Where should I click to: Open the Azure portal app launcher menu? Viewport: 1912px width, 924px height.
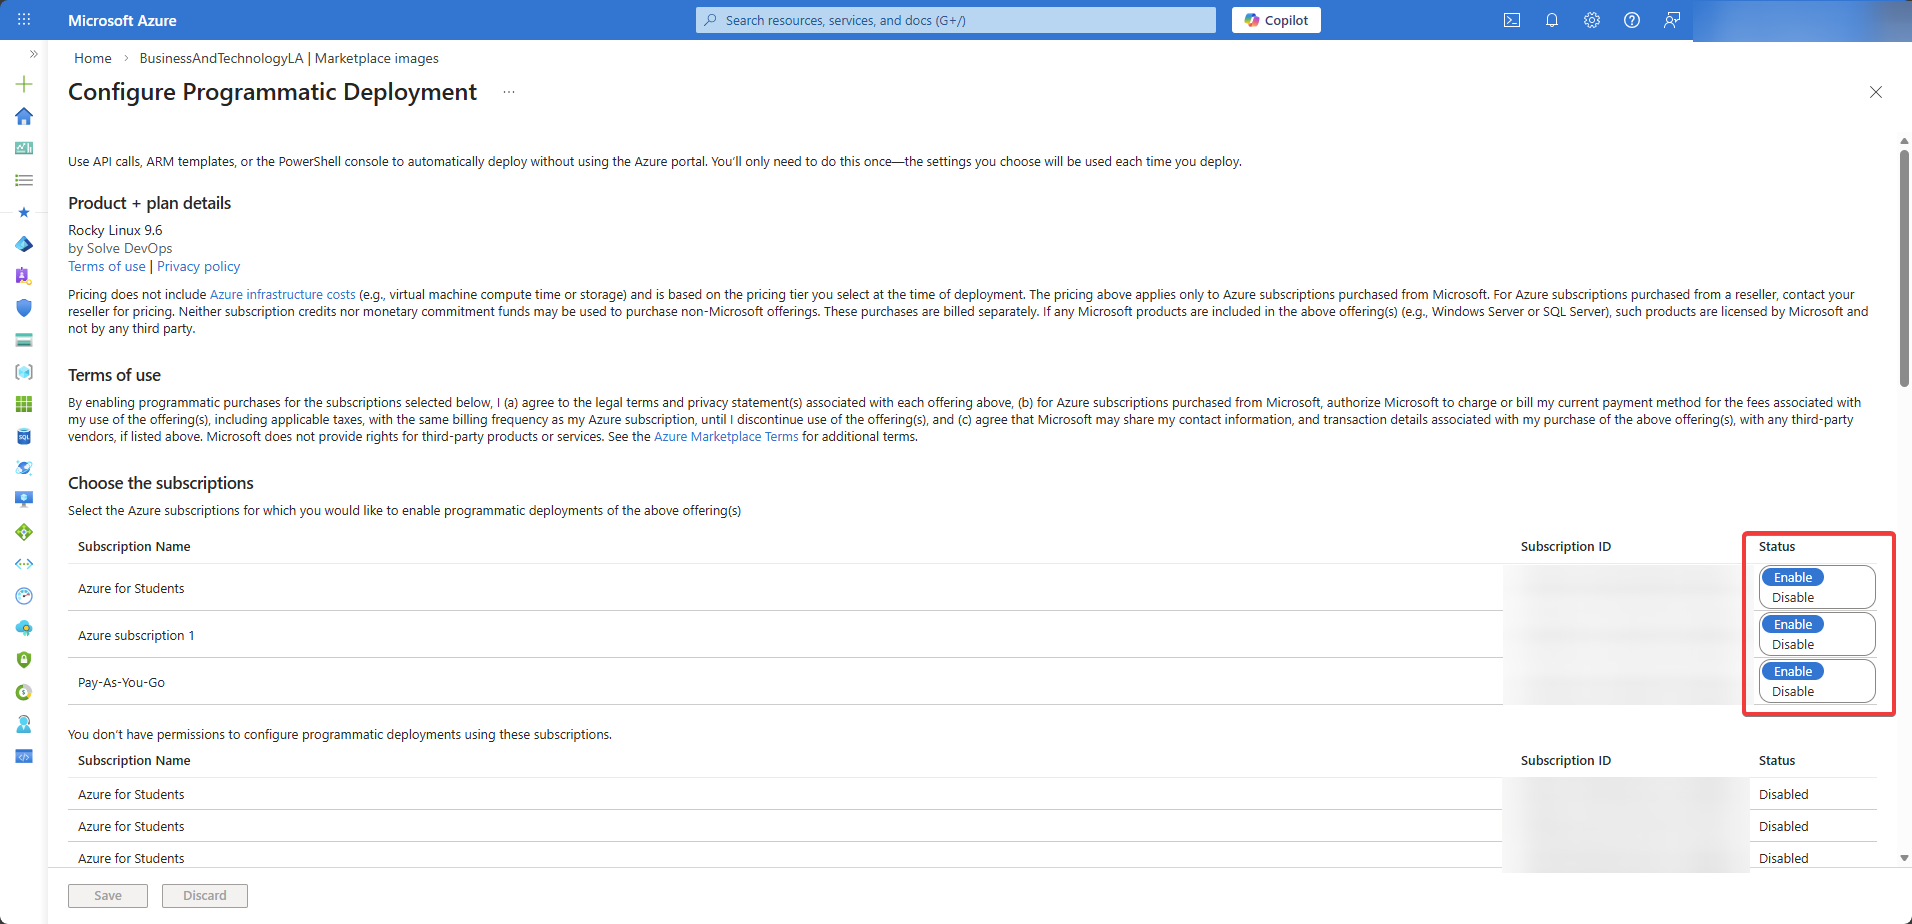(x=24, y=20)
